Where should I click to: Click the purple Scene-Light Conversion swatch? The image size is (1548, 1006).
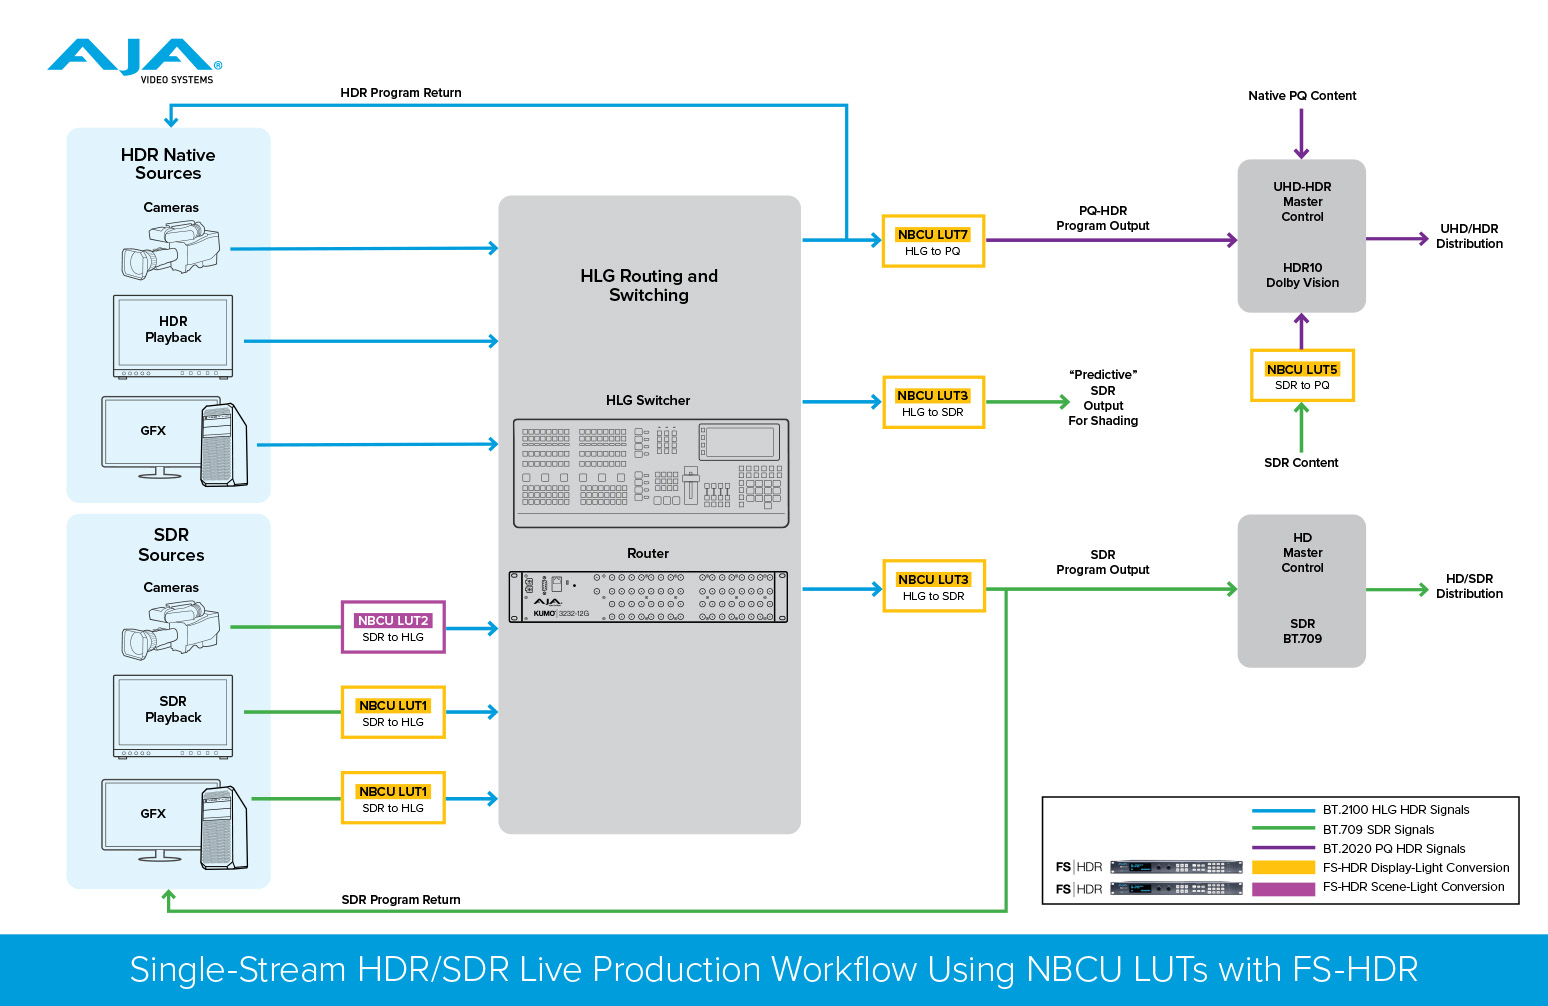coord(1283,888)
